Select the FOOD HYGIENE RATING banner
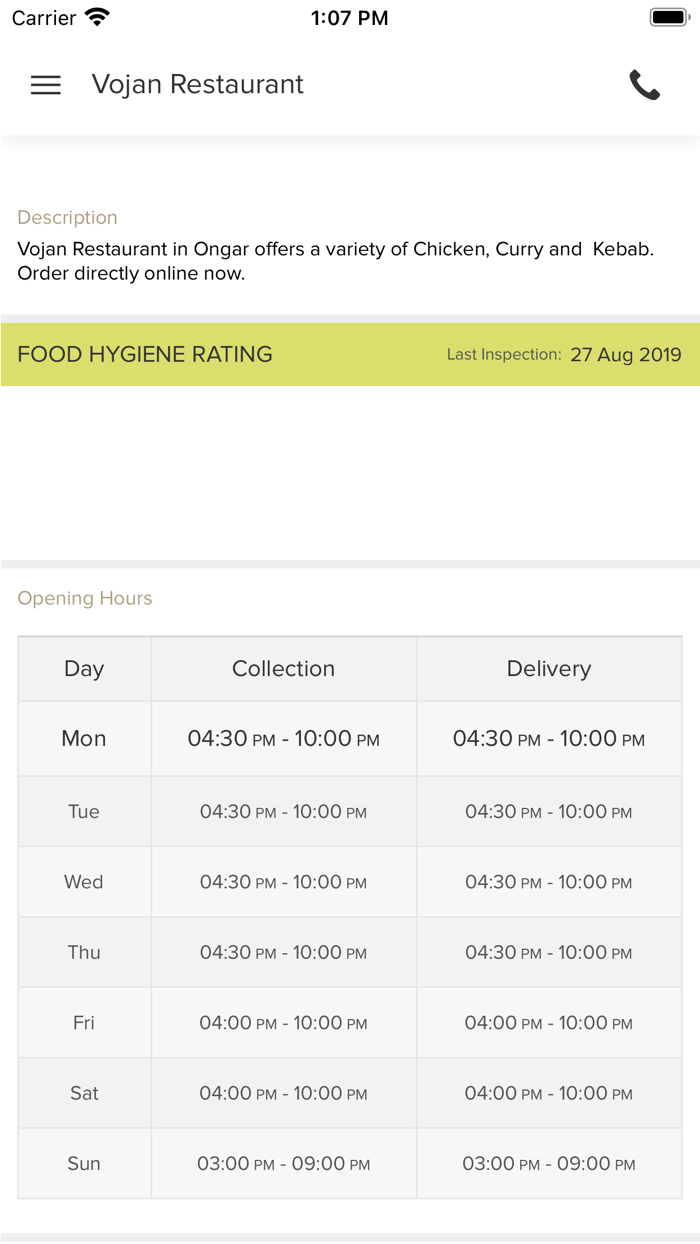 click(144, 354)
